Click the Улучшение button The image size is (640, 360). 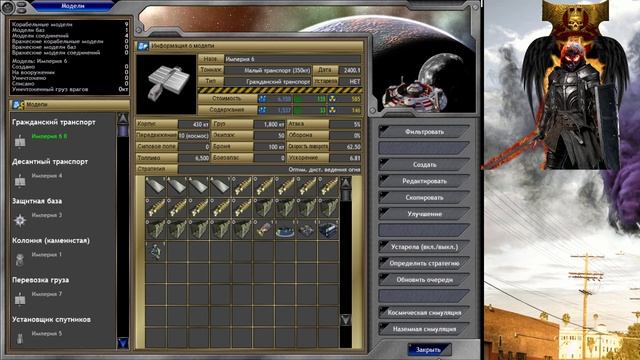[424, 214]
